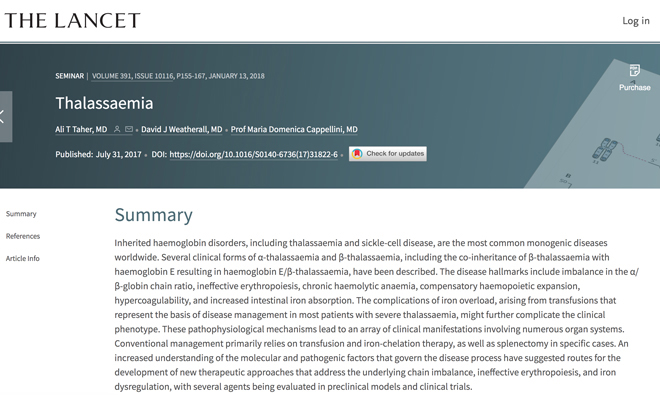Open author David J Weatherall, MD
The image size is (660, 395).
181,129
